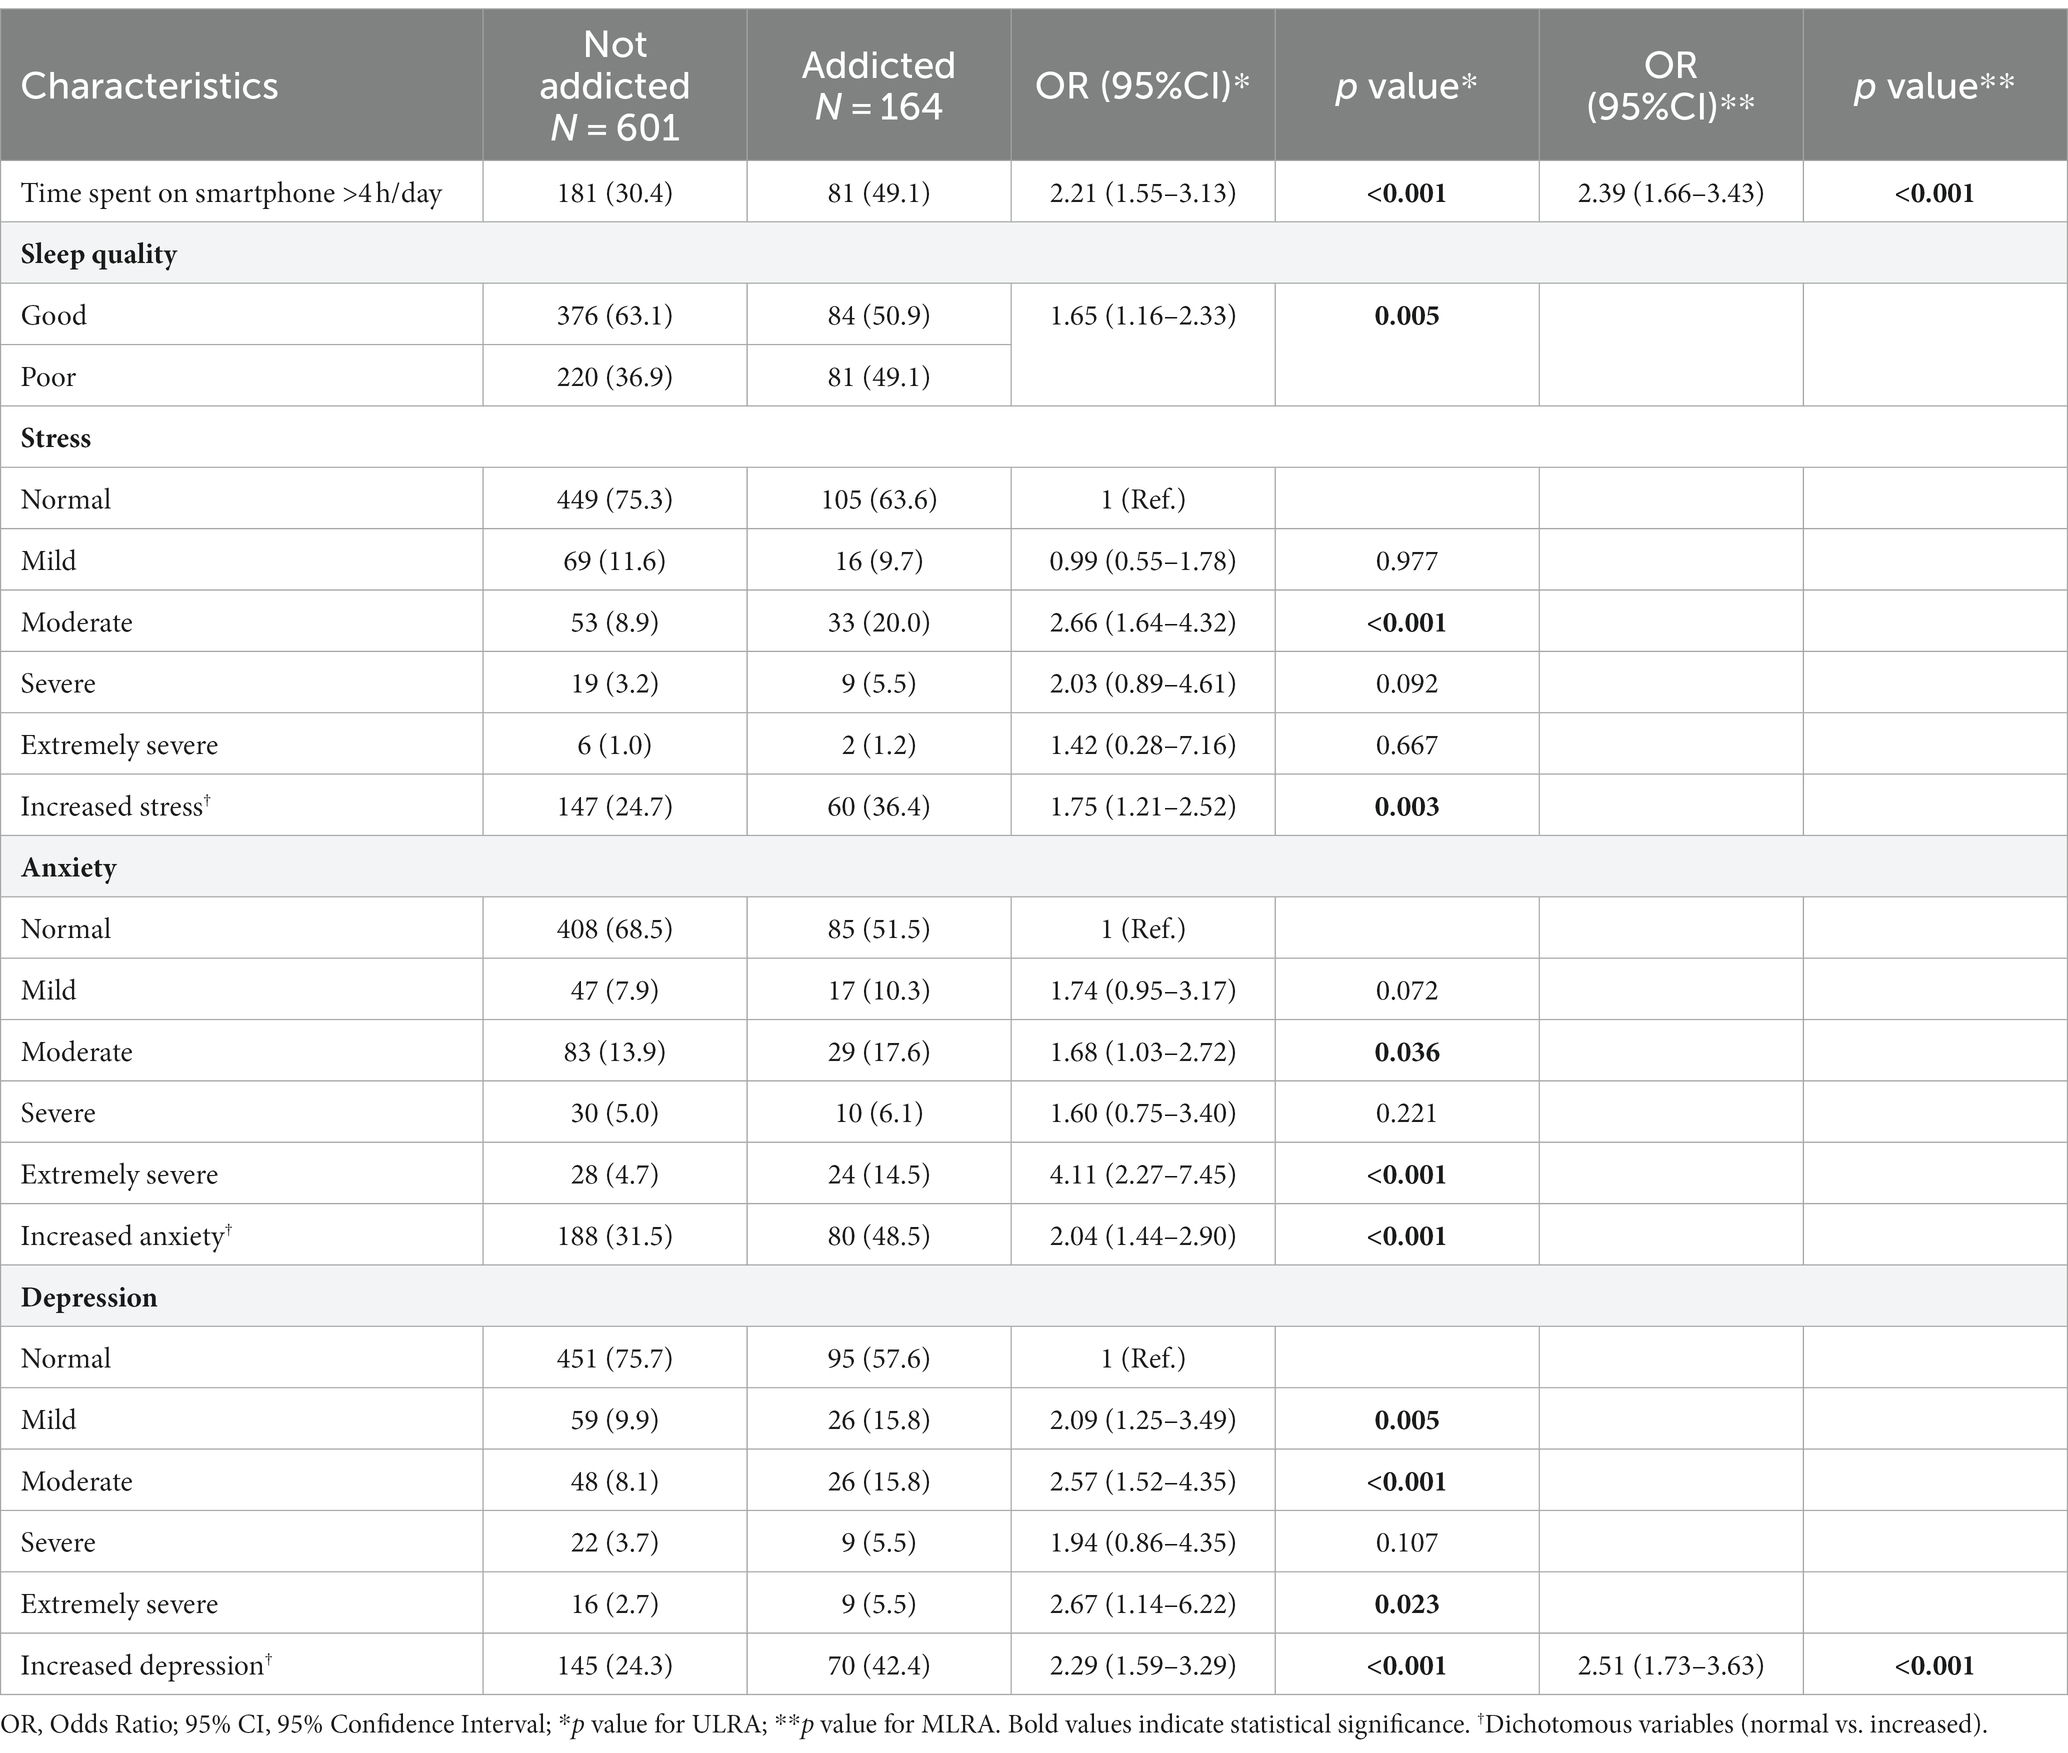Image resolution: width=2068 pixels, height=1753 pixels.
Task: Click the odds ratio '2.51 (1.73–3.63)'
Action: point(1670,1666)
